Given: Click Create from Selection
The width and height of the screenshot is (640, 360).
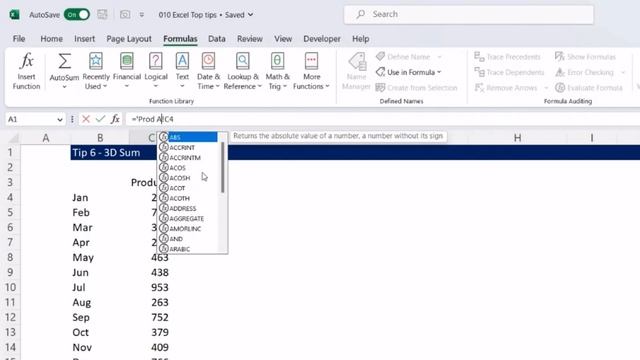Looking at the screenshot, I should coord(416,88).
